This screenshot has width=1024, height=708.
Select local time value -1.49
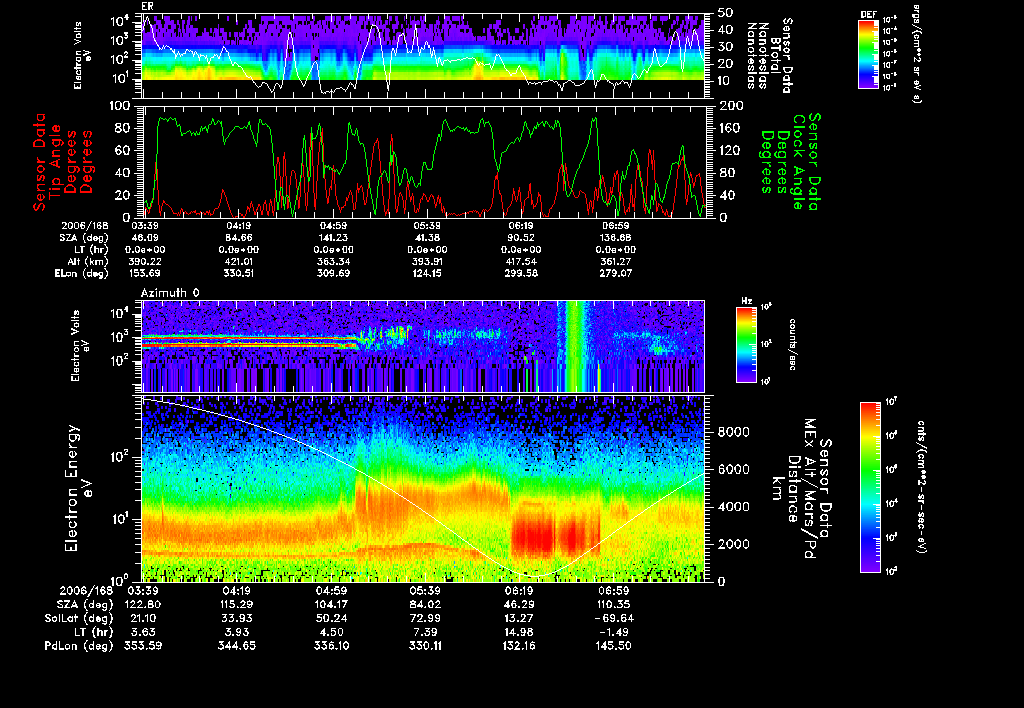pos(613,632)
